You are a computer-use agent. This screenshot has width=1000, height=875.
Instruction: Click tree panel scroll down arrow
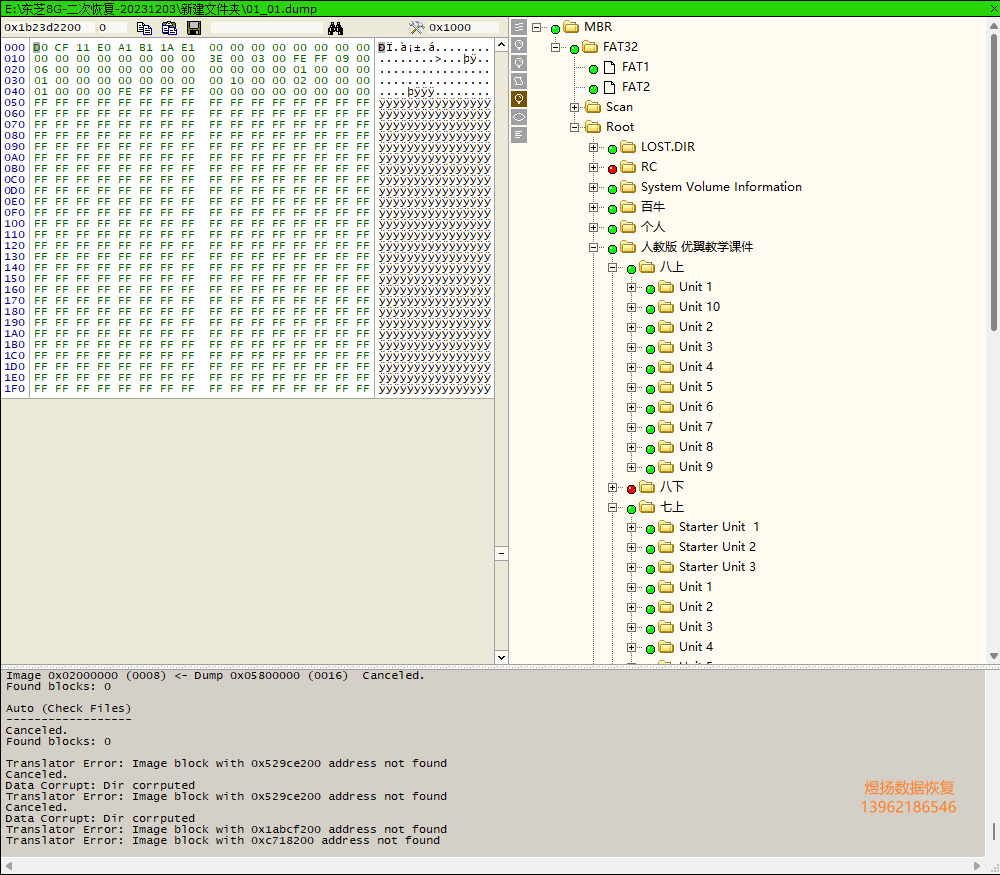click(x=994, y=656)
